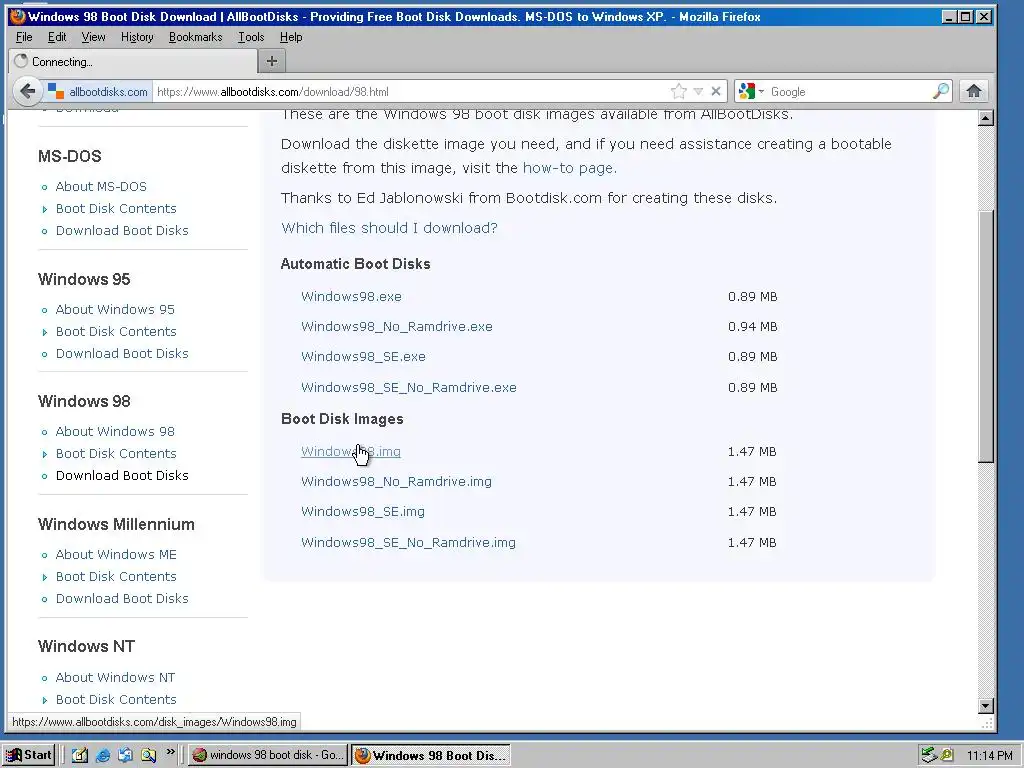The height and width of the screenshot is (768, 1024).
Task: Select 'Windows 98 Boot Dis...' taskbar button
Action: click(x=431, y=755)
